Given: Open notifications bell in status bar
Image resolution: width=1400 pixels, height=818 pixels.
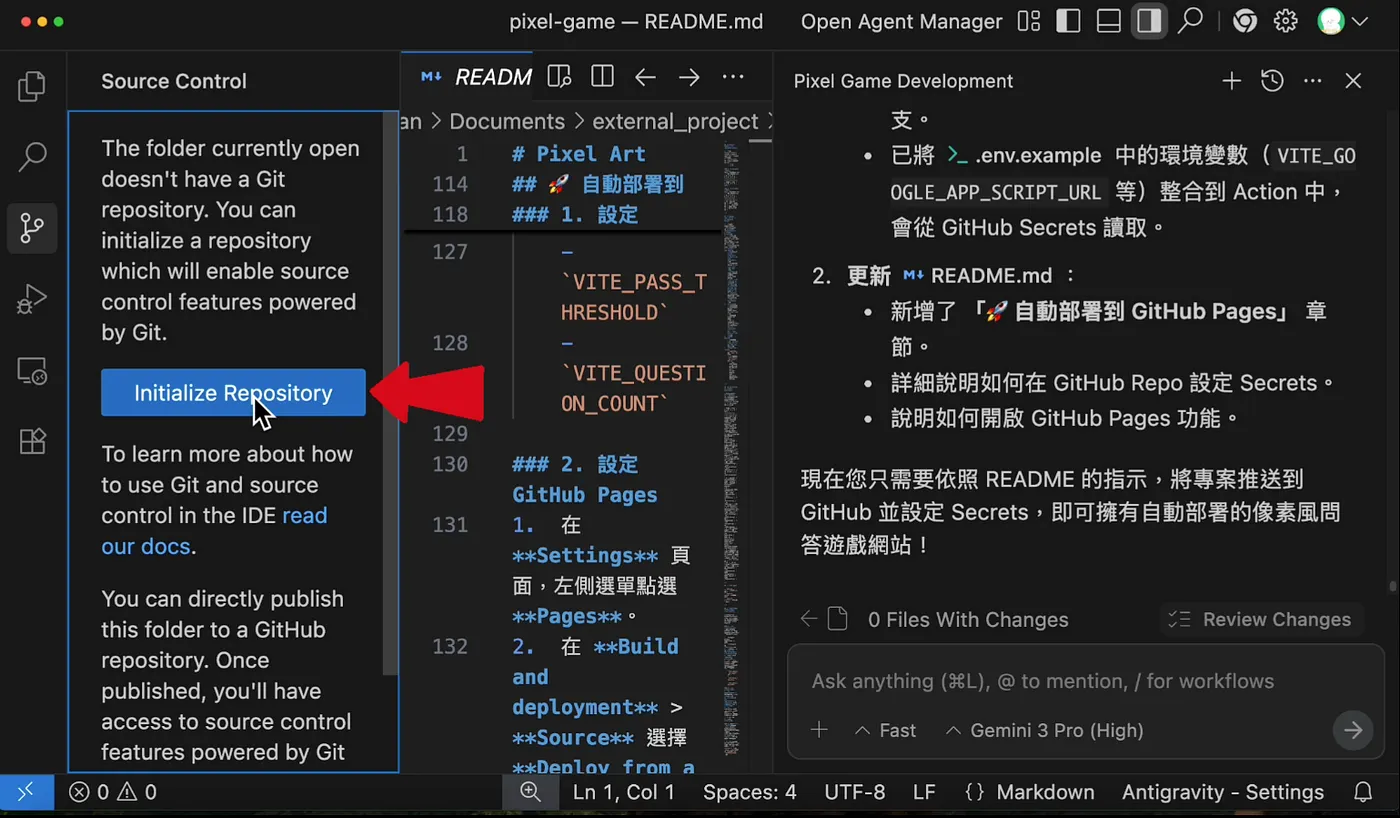Looking at the screenshot, I should pos(1362,792).
